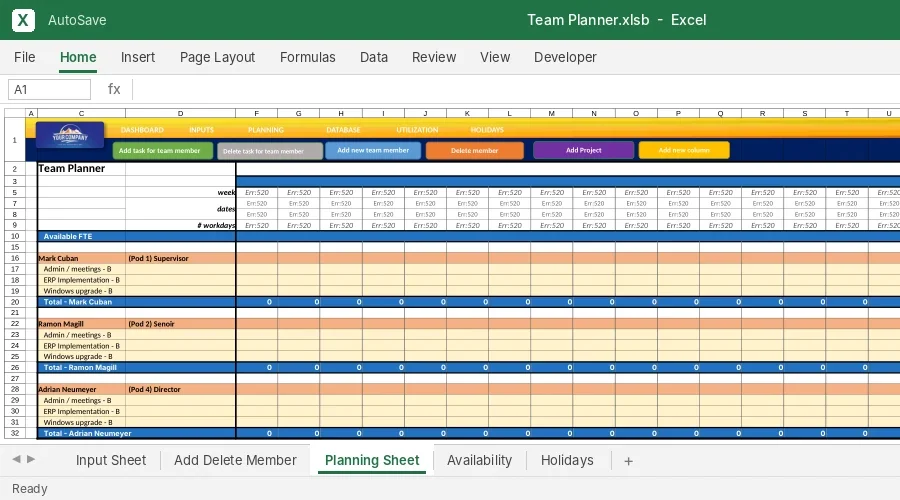This screenshot has height=500, width=900.
Task: Click AutoSave label in title bar
Action: tap(77, 20)
